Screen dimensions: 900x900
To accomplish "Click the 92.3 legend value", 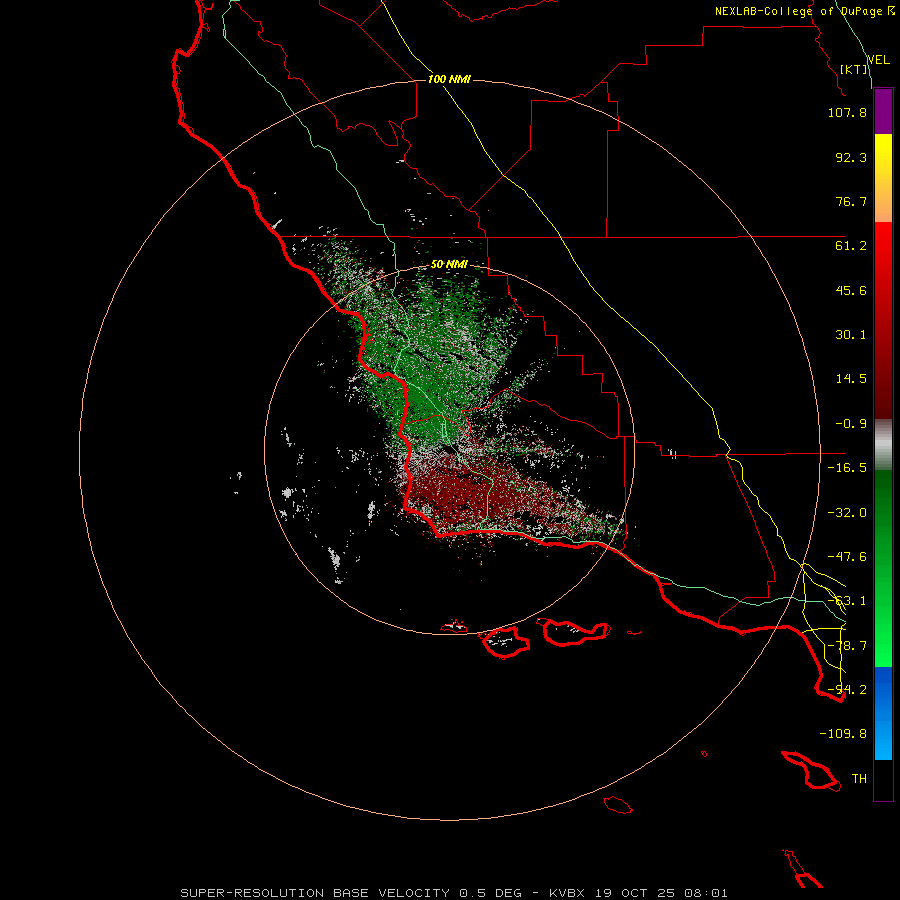I will pyautogui.click(x=851, y=157).
